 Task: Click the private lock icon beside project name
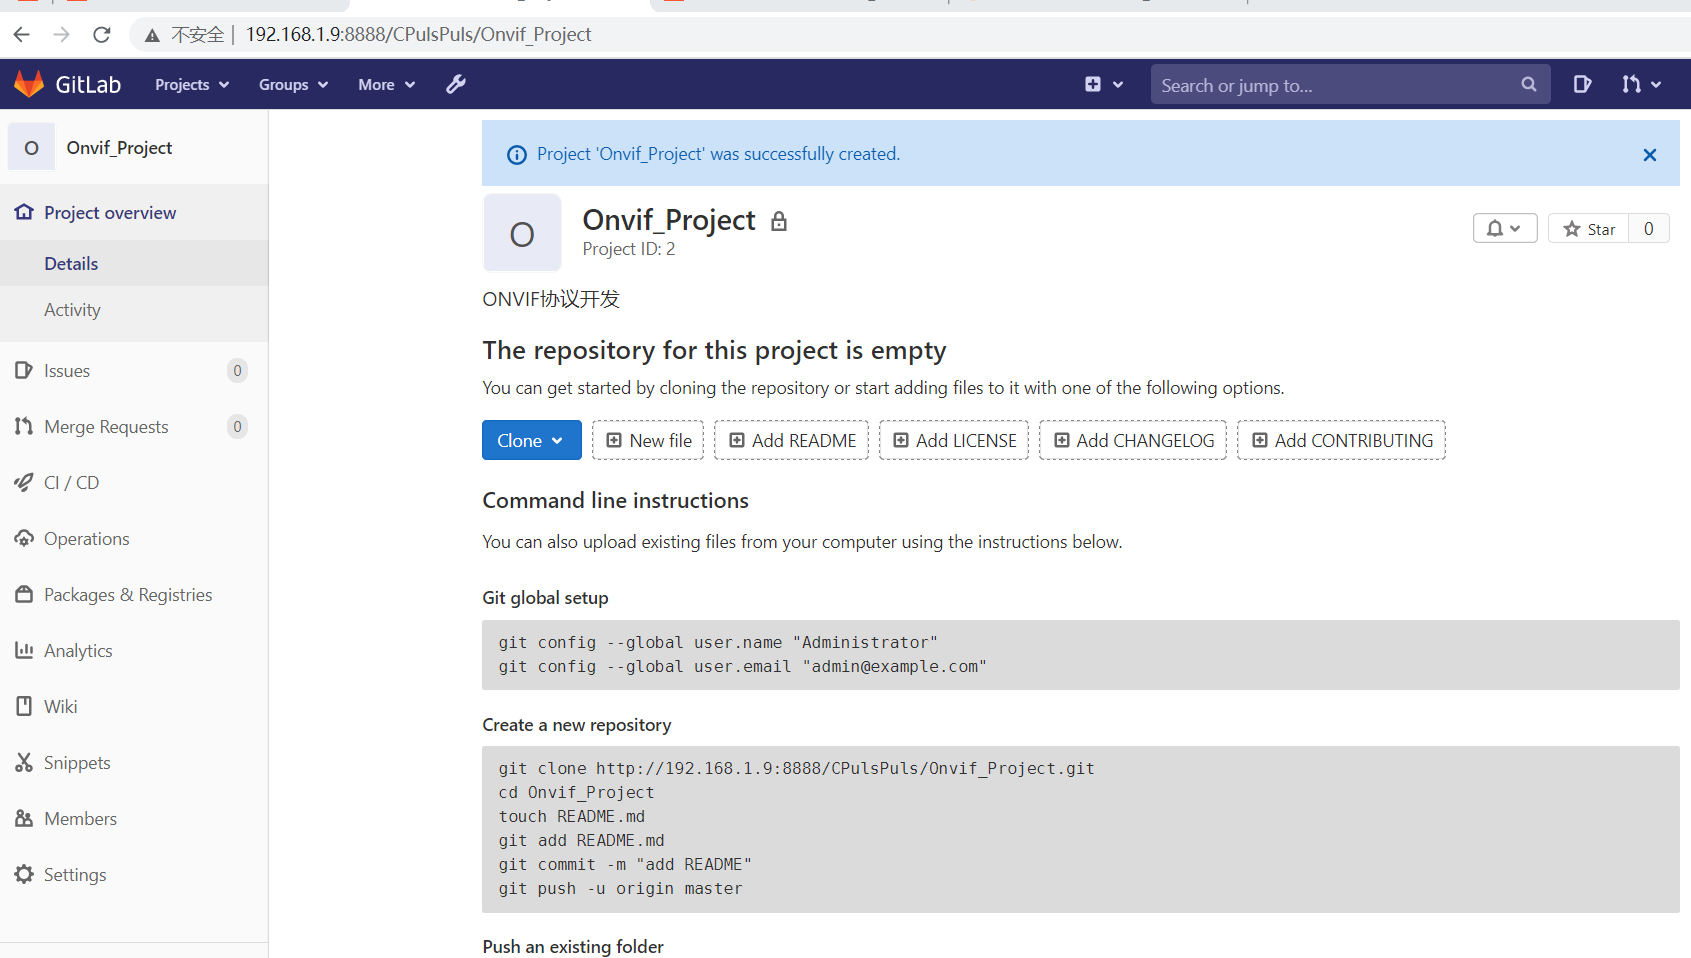click(x=779, y=221)
